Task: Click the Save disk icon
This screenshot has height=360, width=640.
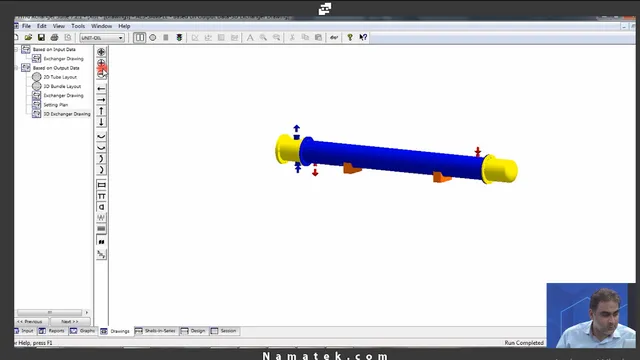Action: click(x=41, y=38)
